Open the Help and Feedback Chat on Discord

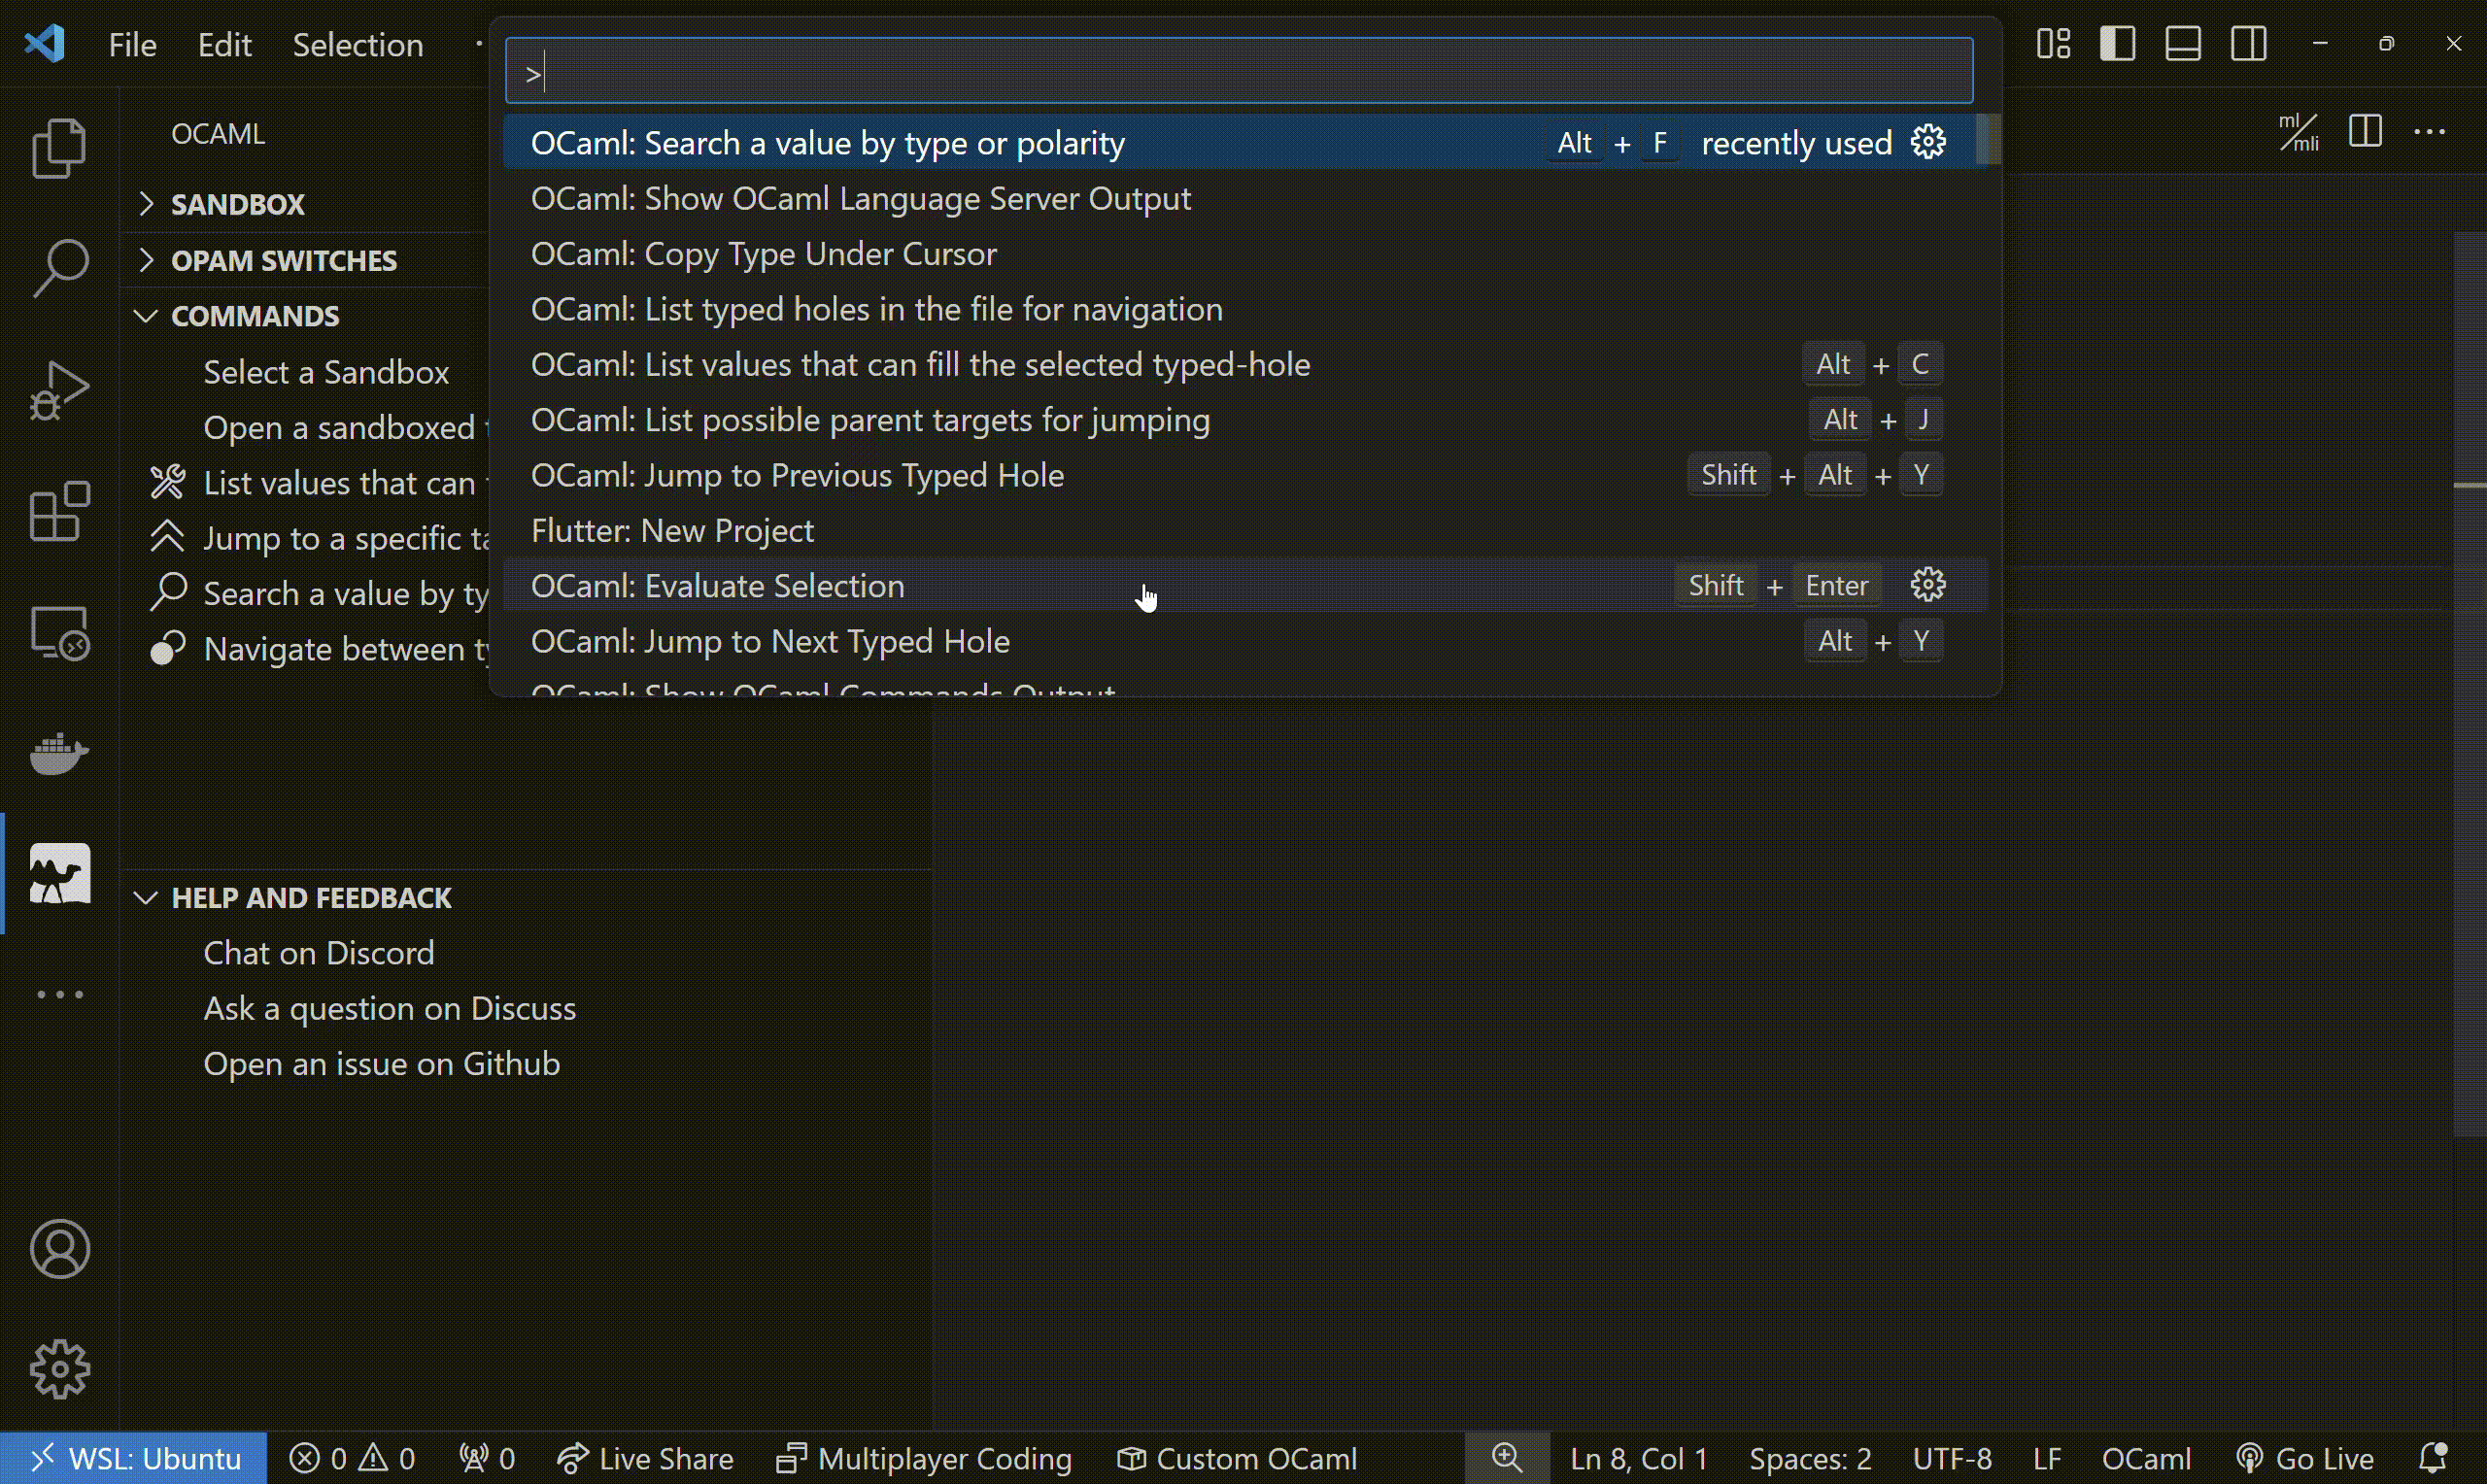point(320,952)
